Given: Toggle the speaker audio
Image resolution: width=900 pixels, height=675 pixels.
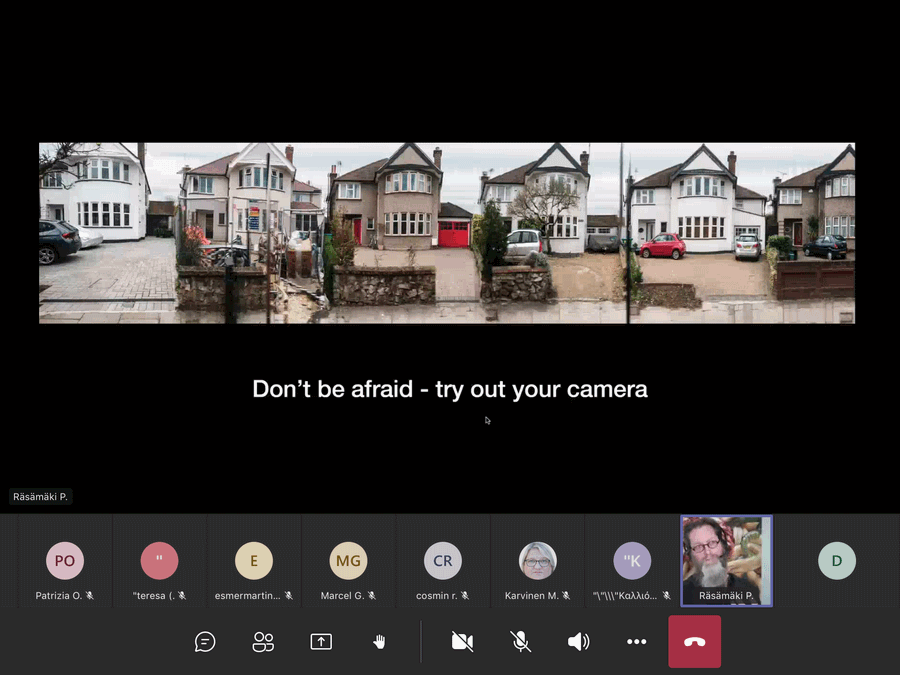Looking at the screenshot, I should (x=578, y=642).
